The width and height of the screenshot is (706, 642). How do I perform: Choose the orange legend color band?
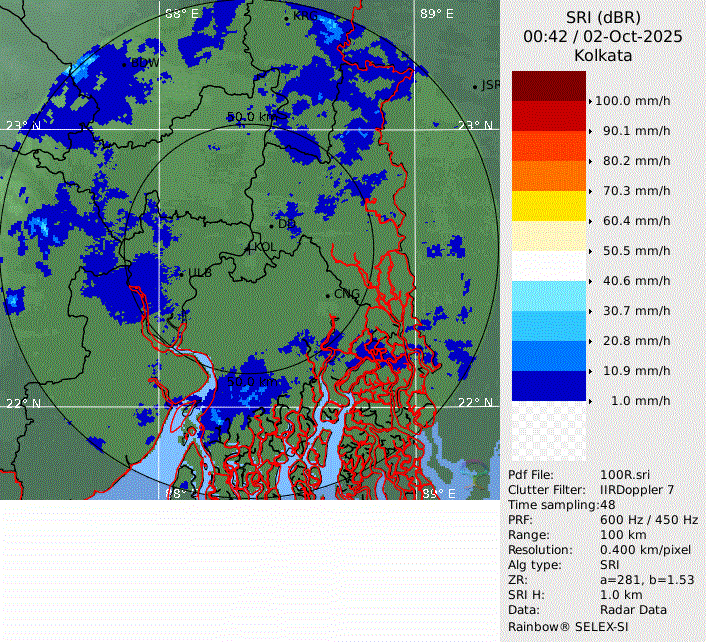tap(548, 176)
